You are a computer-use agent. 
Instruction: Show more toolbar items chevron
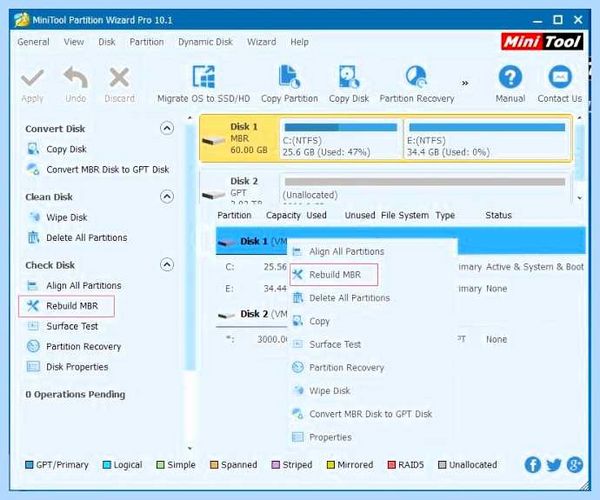click(465, 83)
